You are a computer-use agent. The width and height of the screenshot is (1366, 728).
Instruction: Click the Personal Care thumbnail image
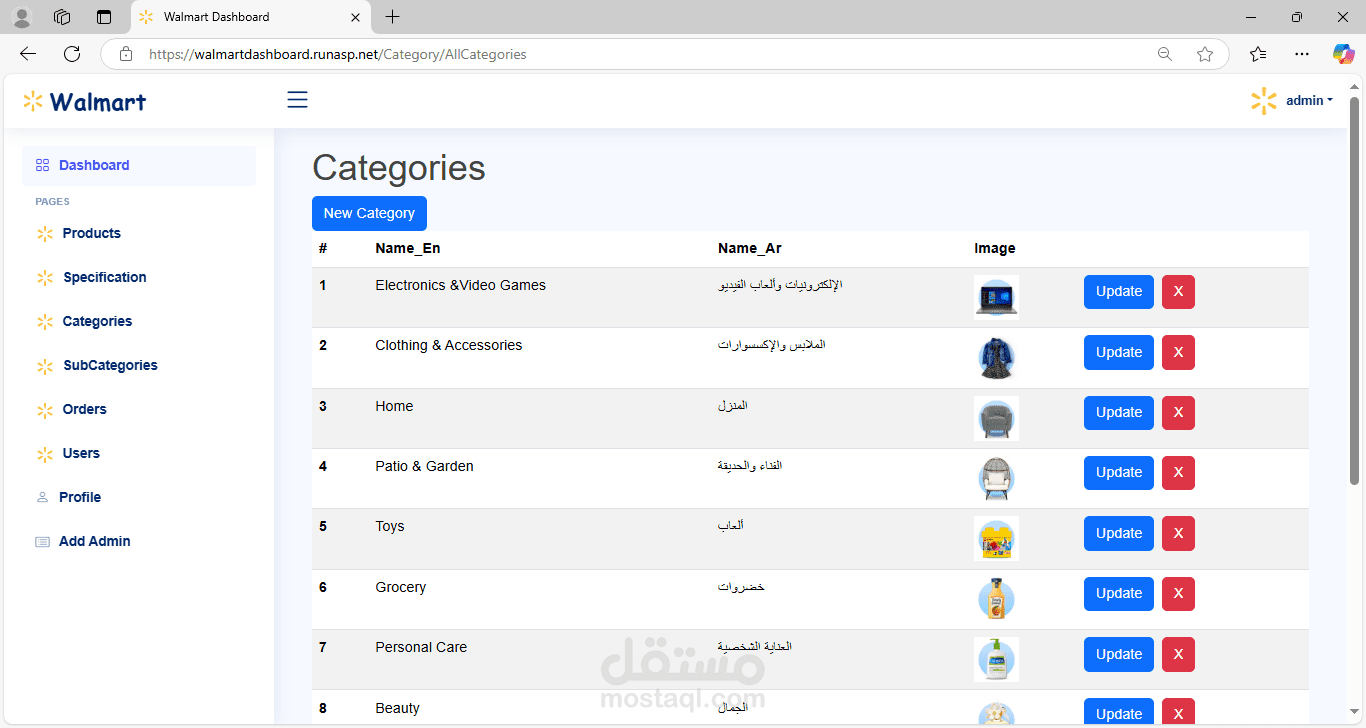[997, 660]
